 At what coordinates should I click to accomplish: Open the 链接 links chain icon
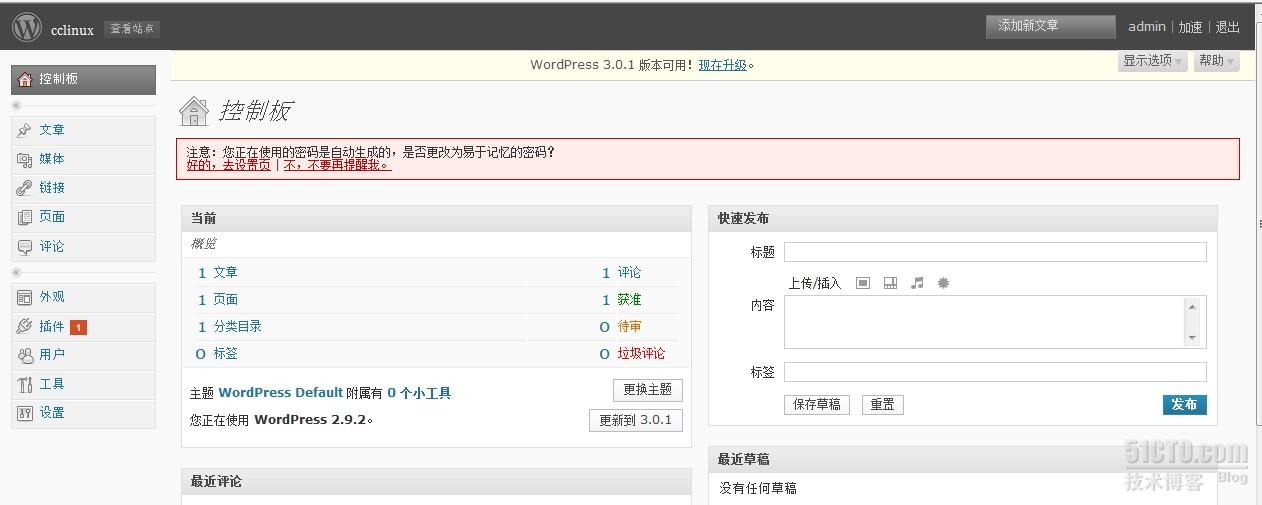25,188
